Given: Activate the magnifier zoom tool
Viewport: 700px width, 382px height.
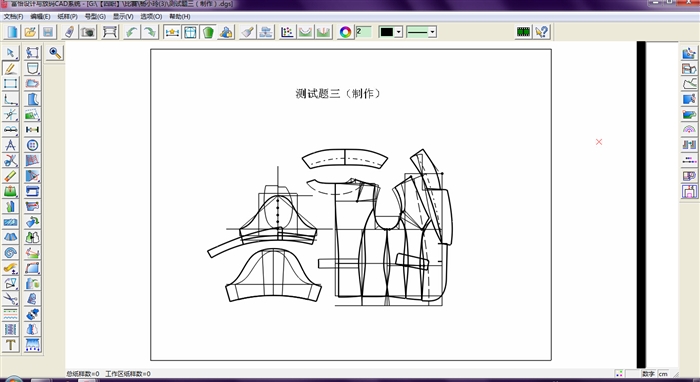Looking at the screenshot, I should pyautogui.click(x=55, y=53).
